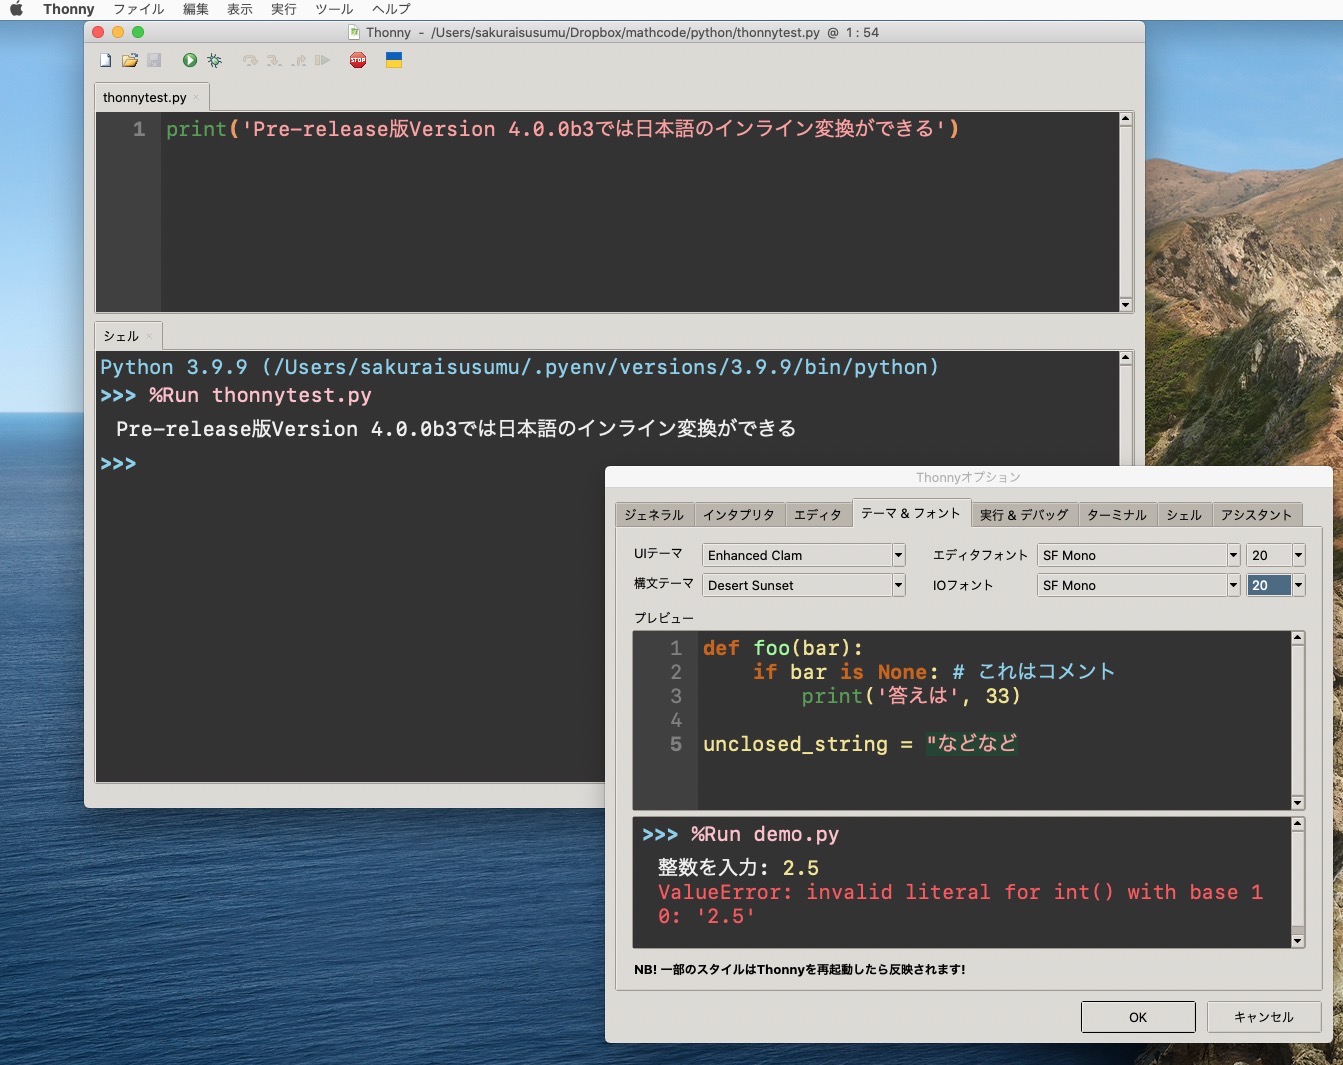Screen dimensions: 1343x1065
Task: Click the IO font size field
Action: pos(1269,585)
